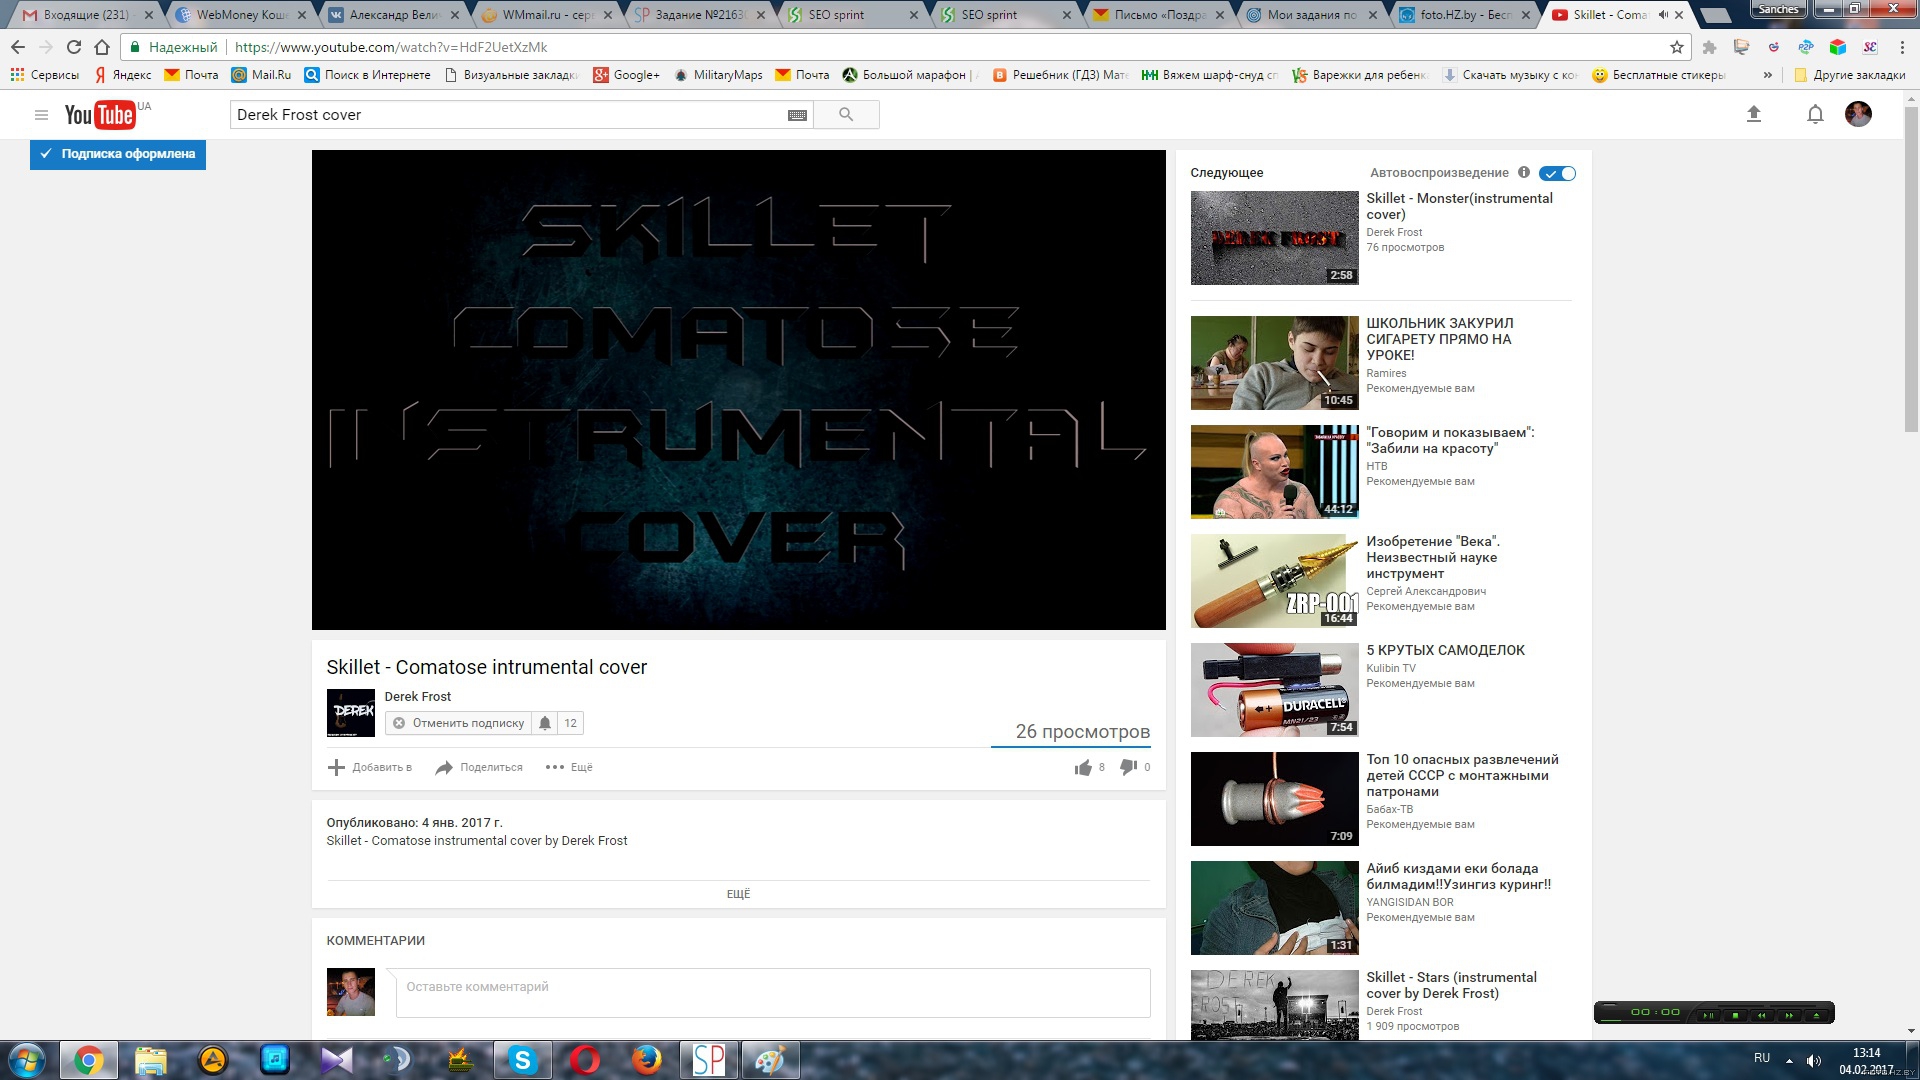Open Firefox from the taskbar
The width and height of the screenshot is (1920, 1080).
click(x=646, y=1060)
